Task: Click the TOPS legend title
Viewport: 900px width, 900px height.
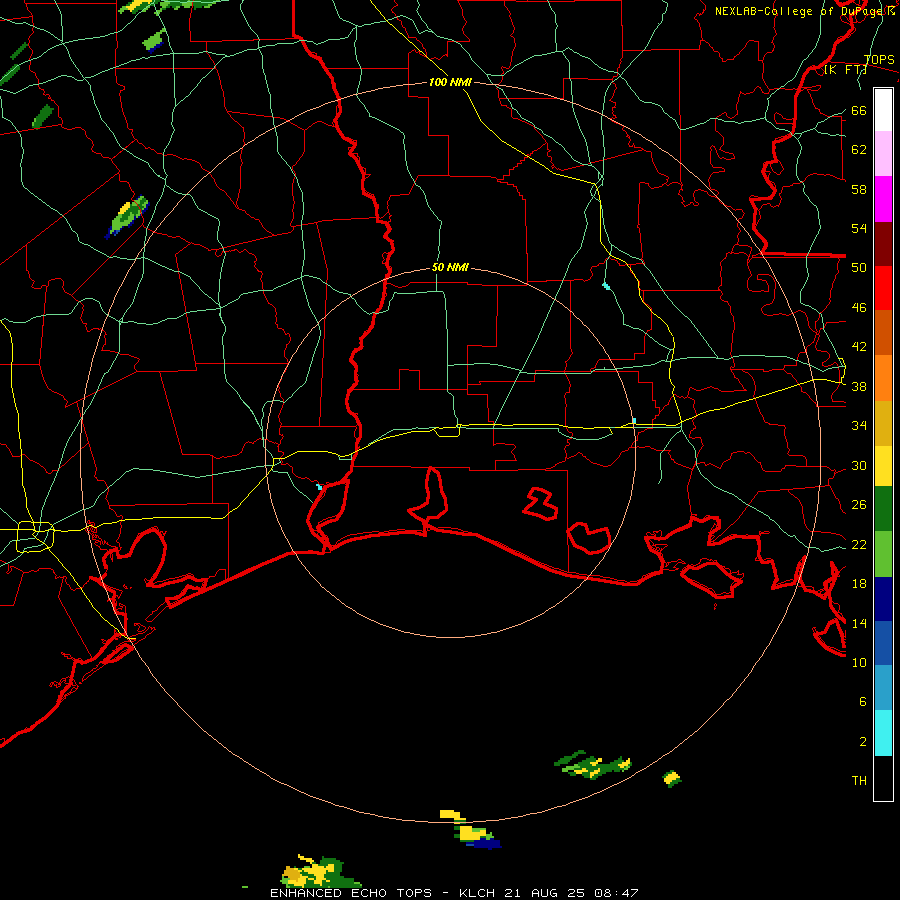Action: tap(879, 59)
